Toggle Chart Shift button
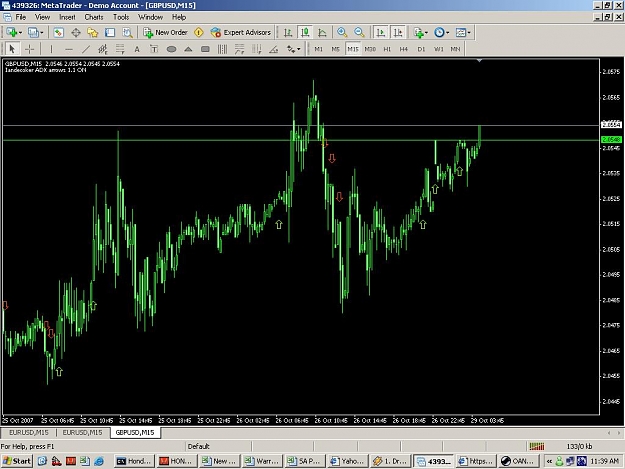The height and width of the screenshot is (469, 625). coord(398,32)
